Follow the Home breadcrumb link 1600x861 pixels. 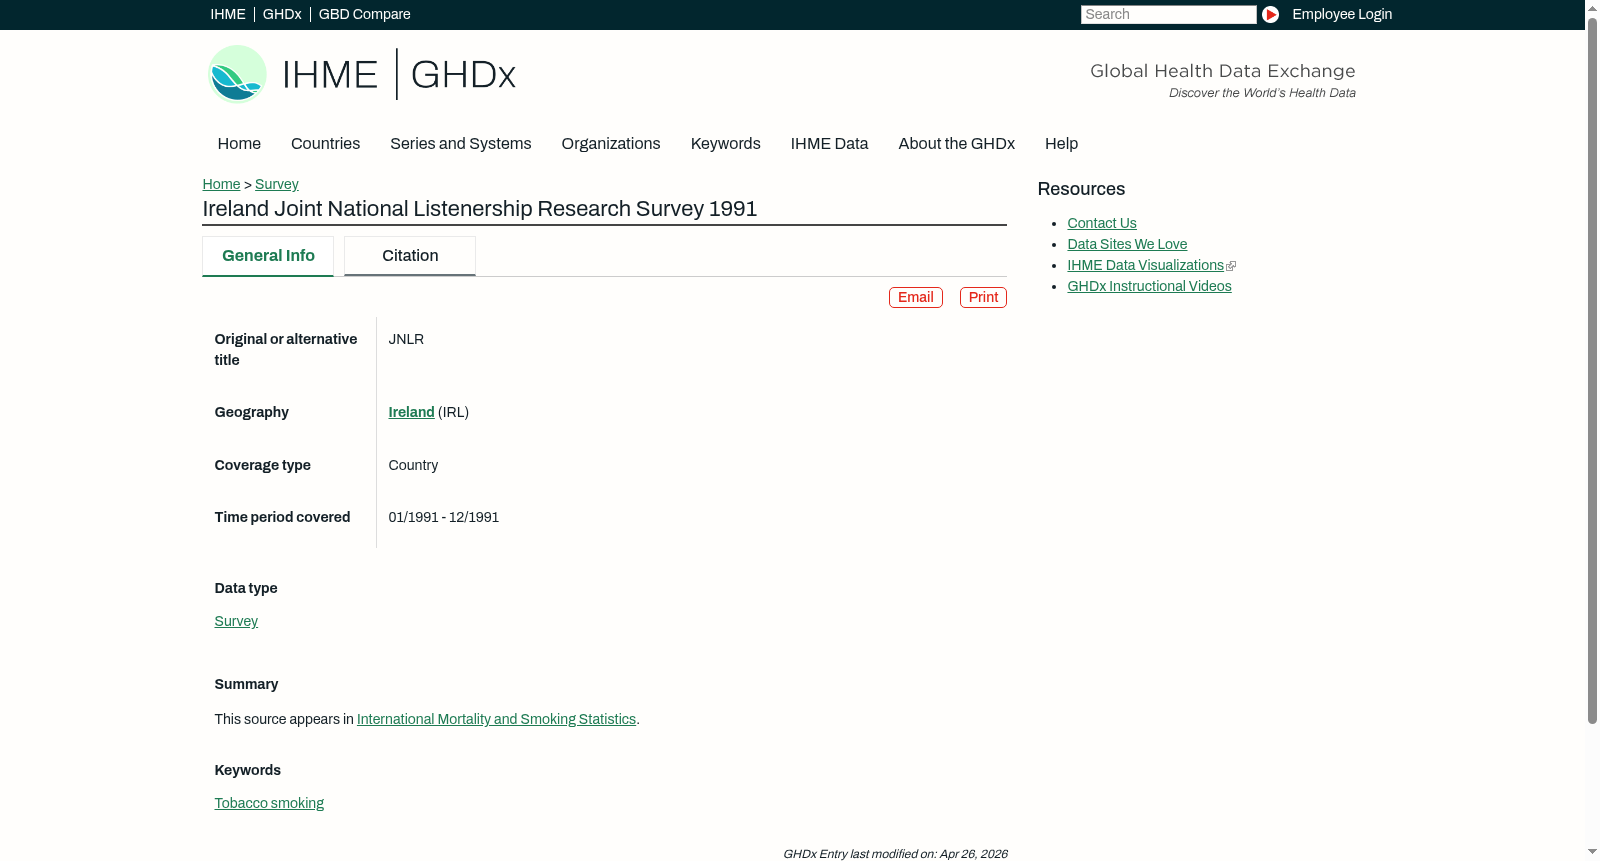pyautogui.click(x=221, y=184)
